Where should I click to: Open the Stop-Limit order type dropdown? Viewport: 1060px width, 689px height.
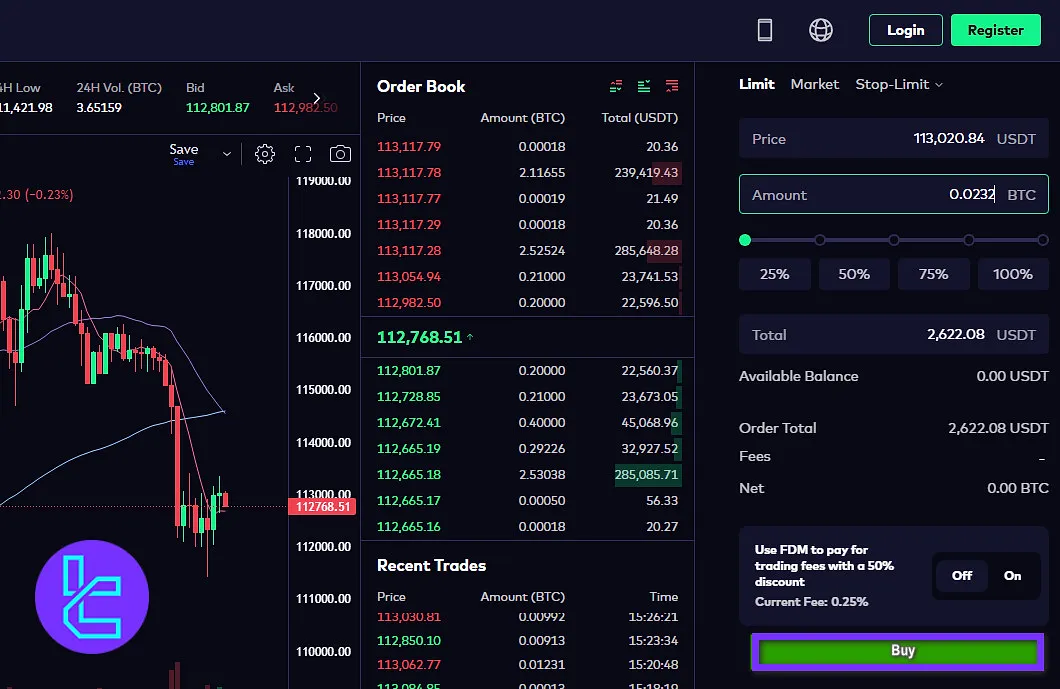898,84
